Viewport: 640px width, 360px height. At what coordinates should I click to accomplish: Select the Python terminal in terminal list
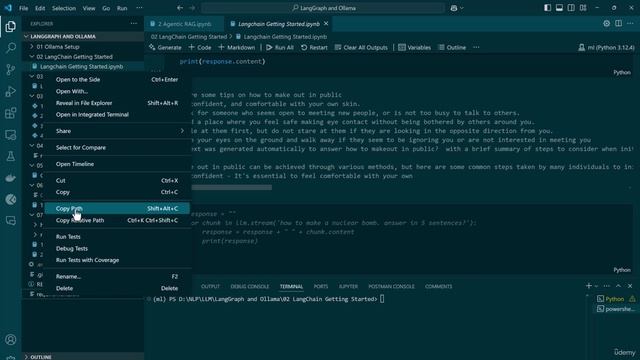click(615, 299)
